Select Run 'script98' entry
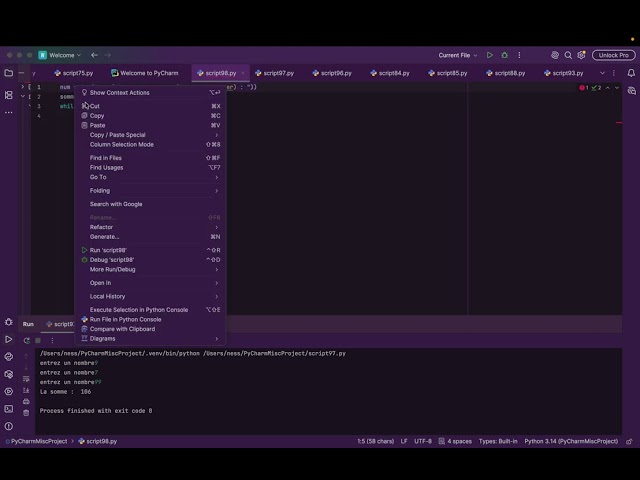The image size is (640, 480). pyautogui.click(x=151, y=250)
